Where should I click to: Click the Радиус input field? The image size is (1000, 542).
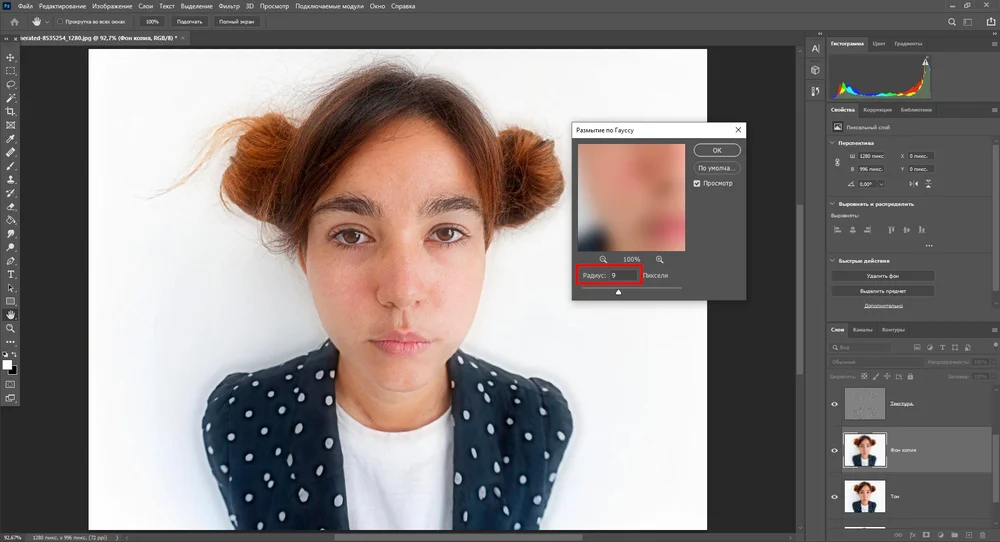pos(623,275)
